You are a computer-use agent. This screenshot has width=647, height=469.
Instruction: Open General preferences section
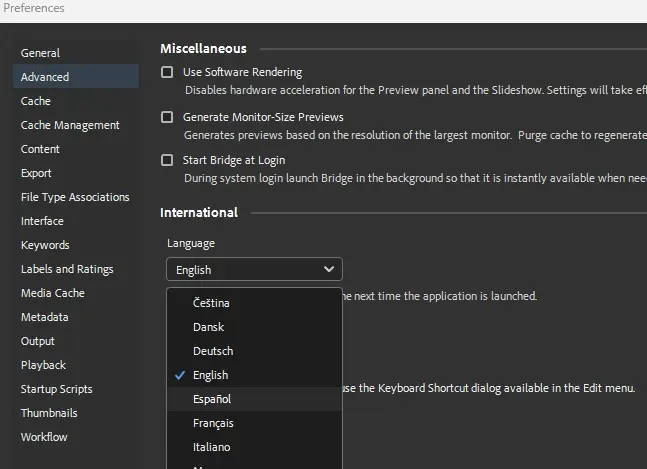(x=76, y=53)
